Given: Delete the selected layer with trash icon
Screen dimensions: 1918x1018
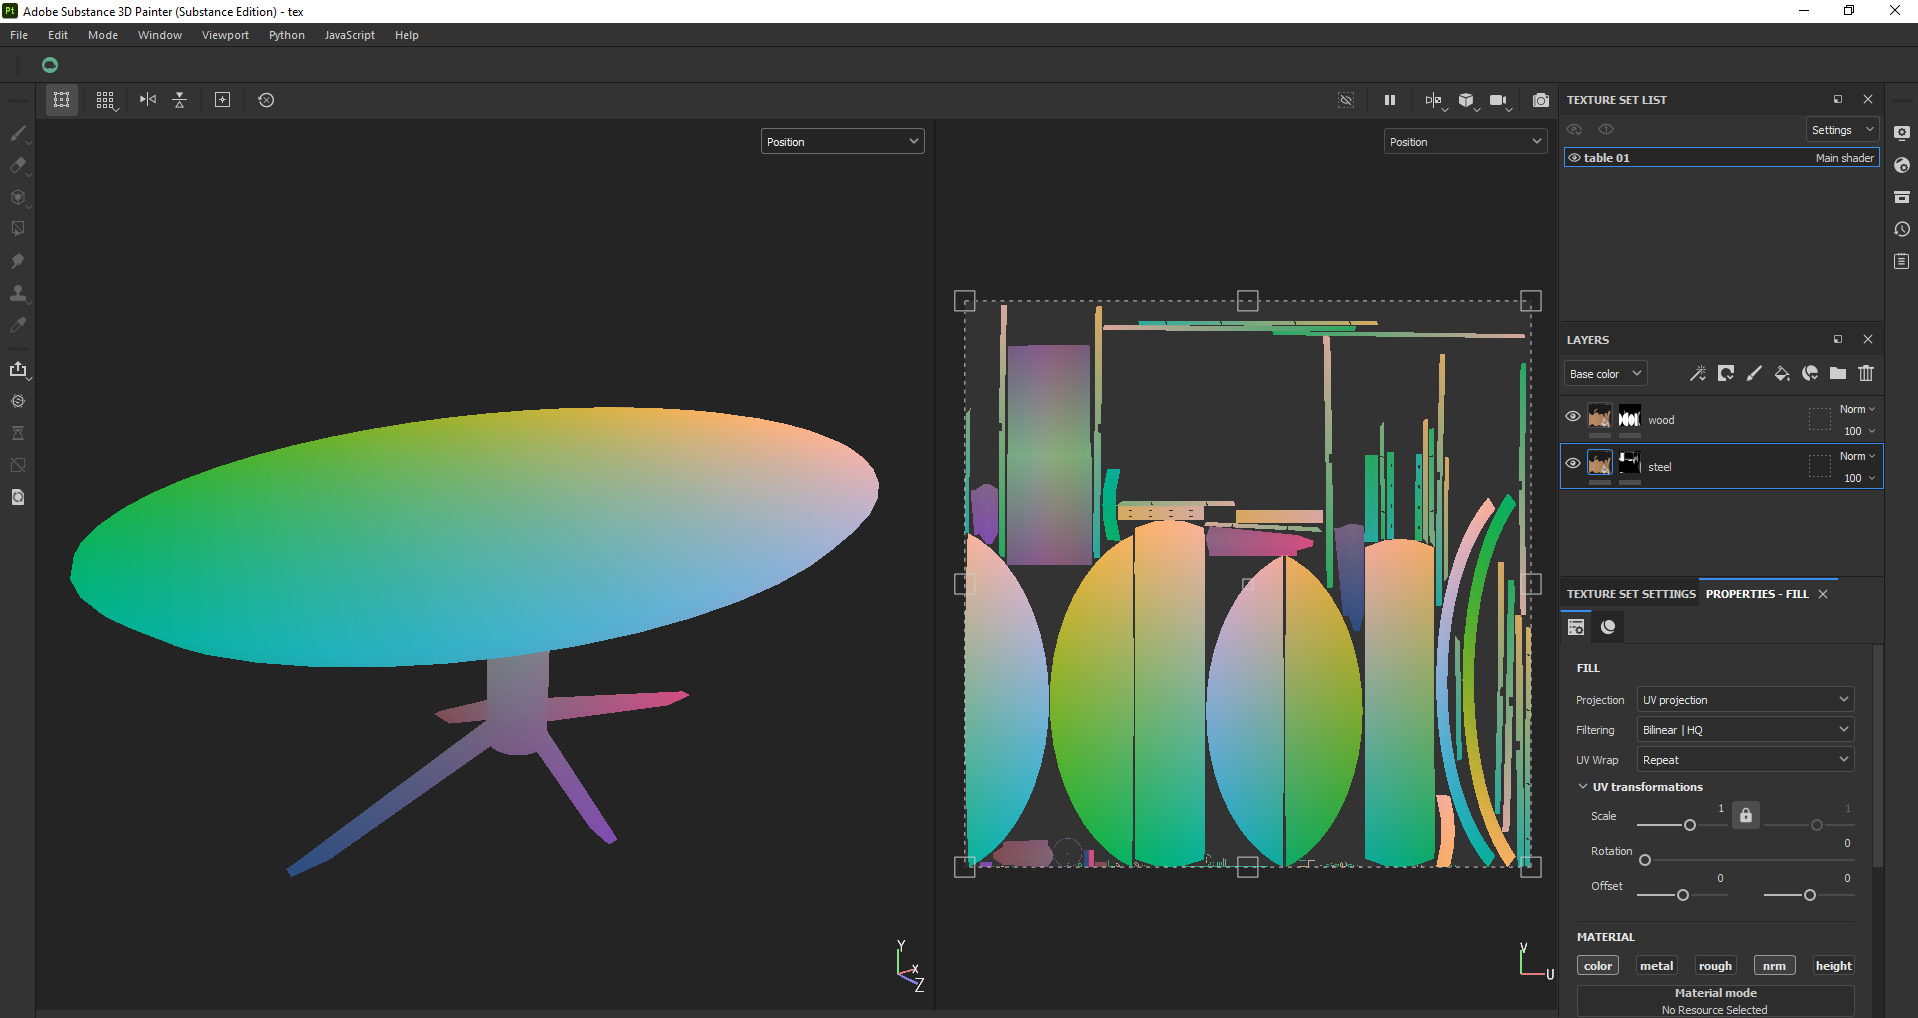Looking at the screenshot, I should pos(1866,373).
